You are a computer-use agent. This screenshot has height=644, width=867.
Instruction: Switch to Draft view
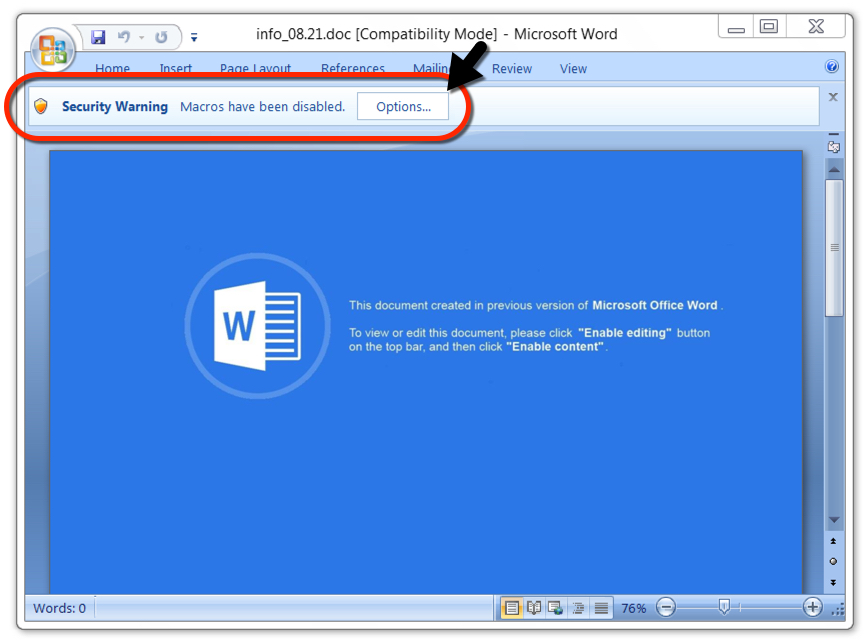pyautogui.click(x=601, y=609)
